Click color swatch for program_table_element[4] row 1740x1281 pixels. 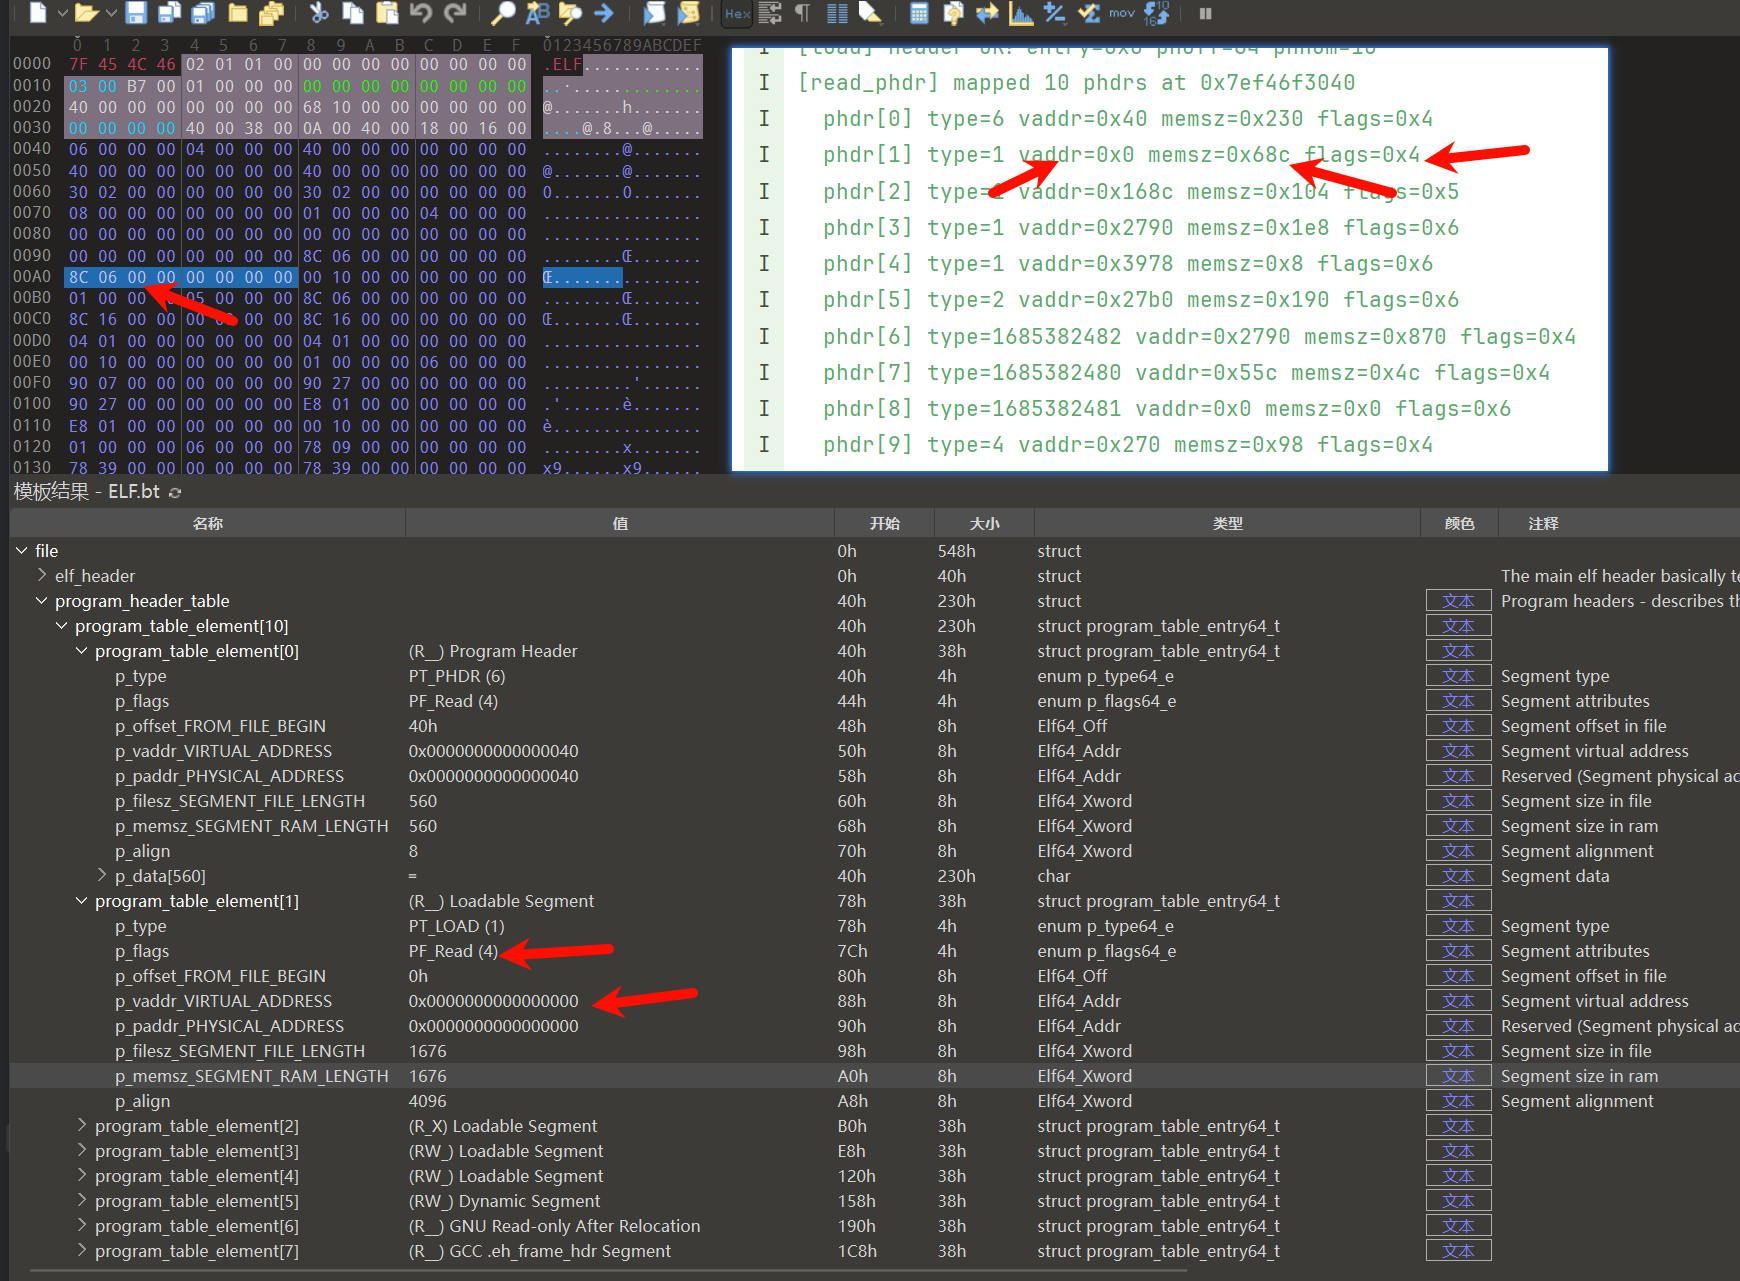click(x=1459, y=1176)
